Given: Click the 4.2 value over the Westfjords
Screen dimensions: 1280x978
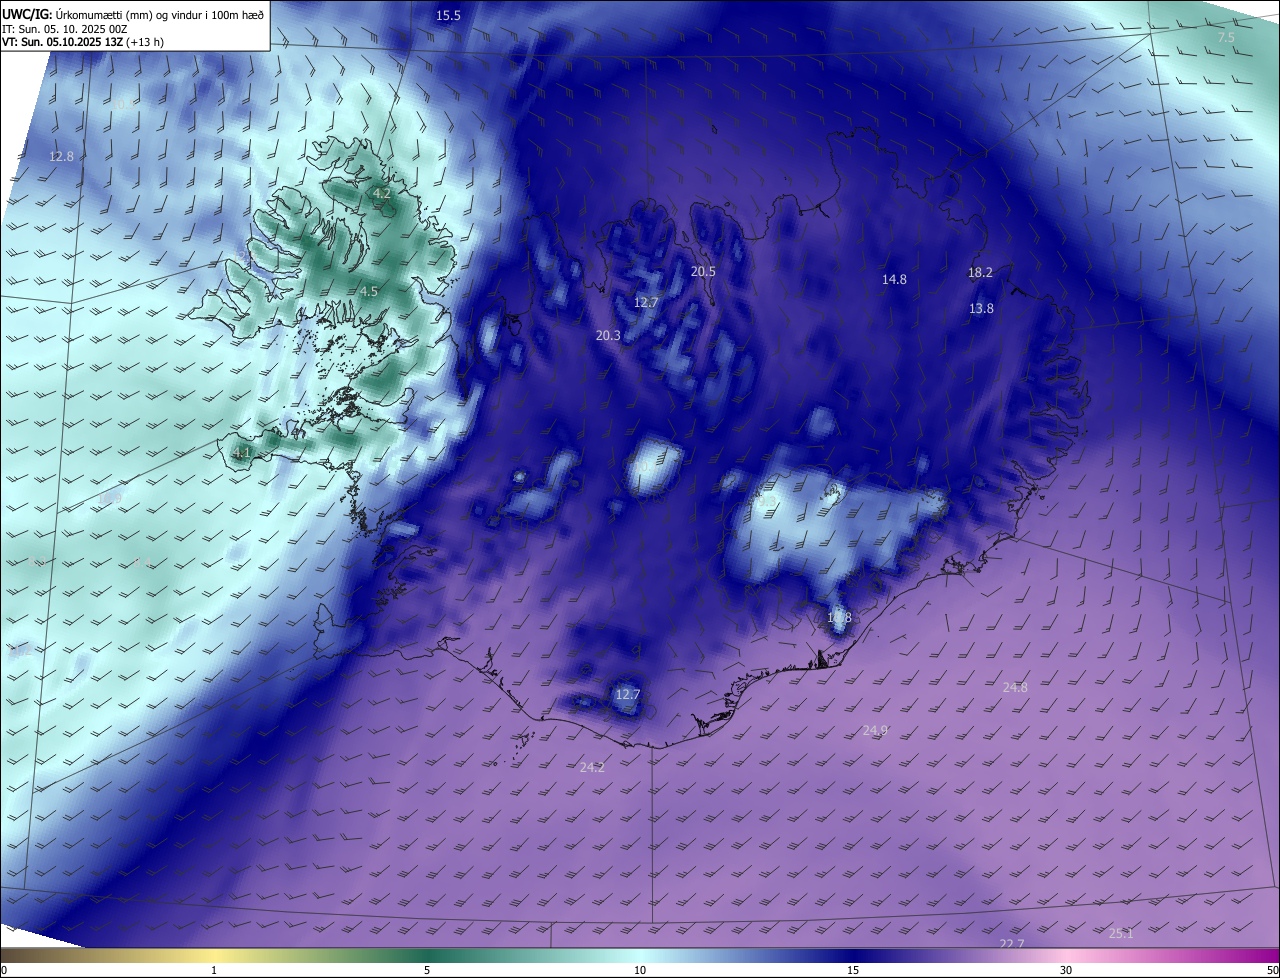Looking at the screenshot, I should click(x=382, y=194).
